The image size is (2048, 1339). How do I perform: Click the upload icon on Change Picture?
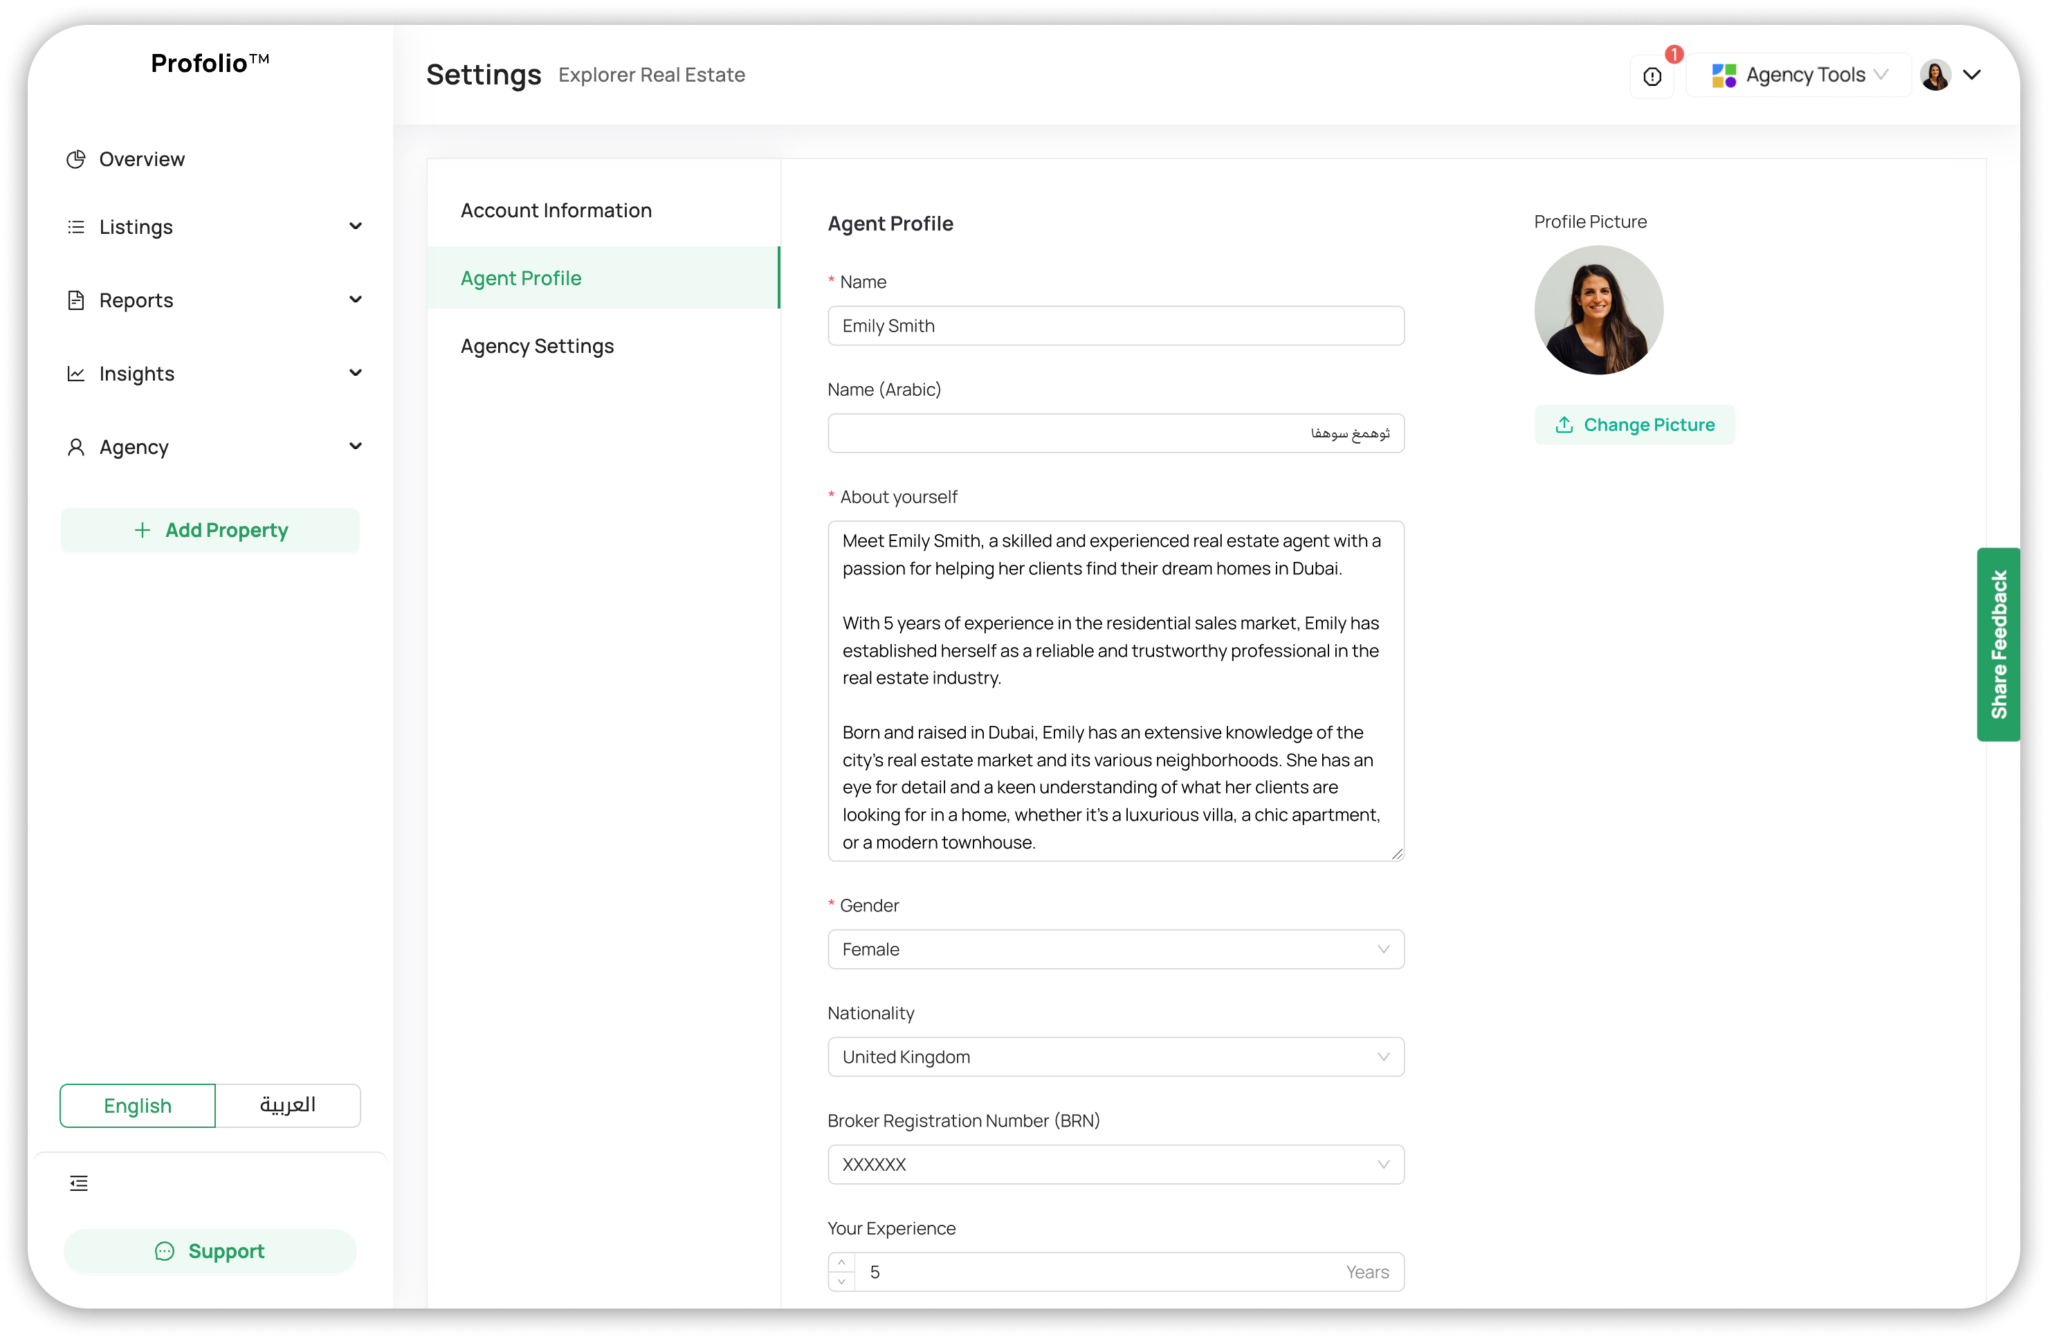[1565, 424]
